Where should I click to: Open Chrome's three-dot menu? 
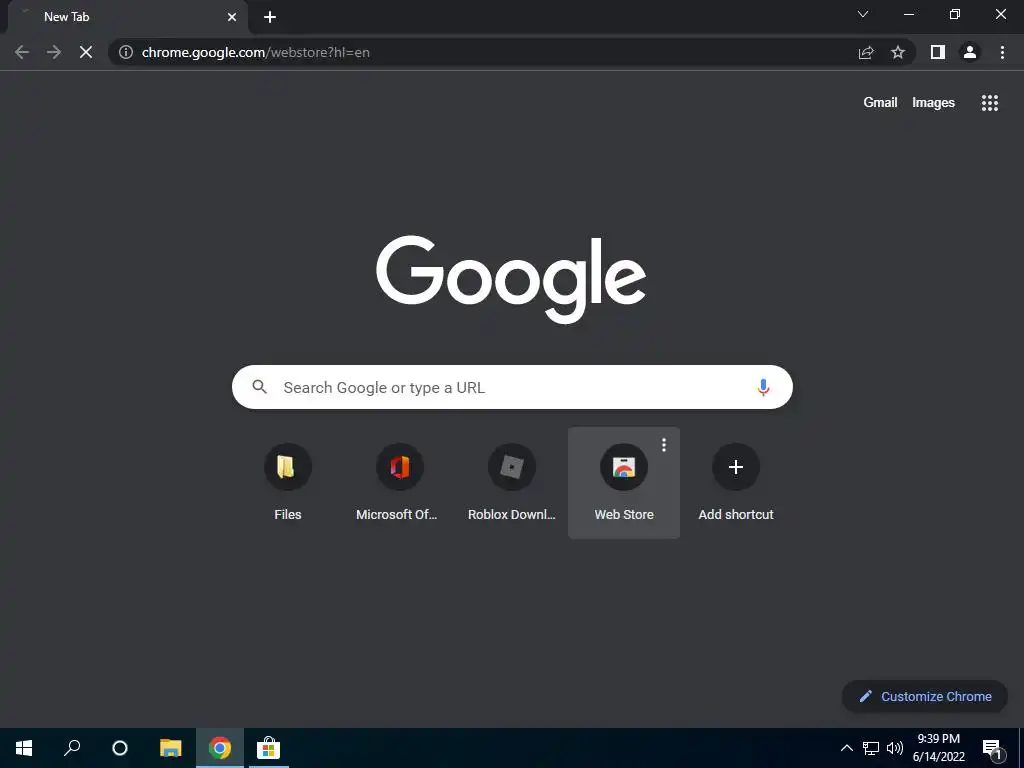click(x=1002, y=52)
